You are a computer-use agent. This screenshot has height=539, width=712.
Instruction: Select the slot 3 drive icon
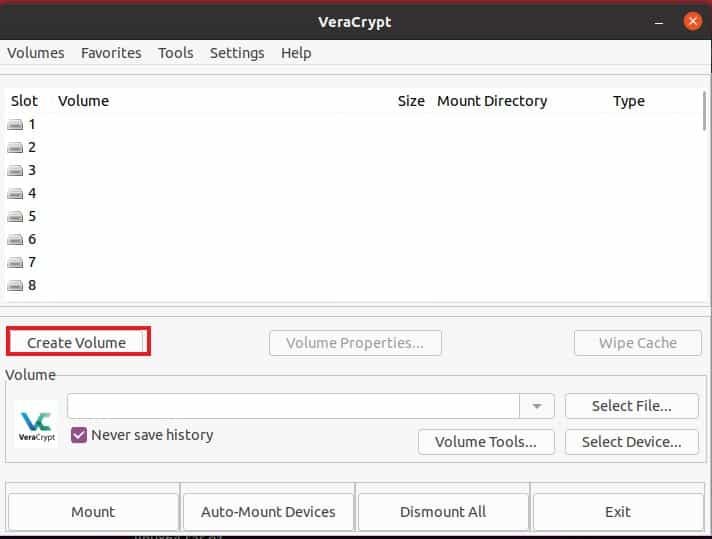click(15, 170)
